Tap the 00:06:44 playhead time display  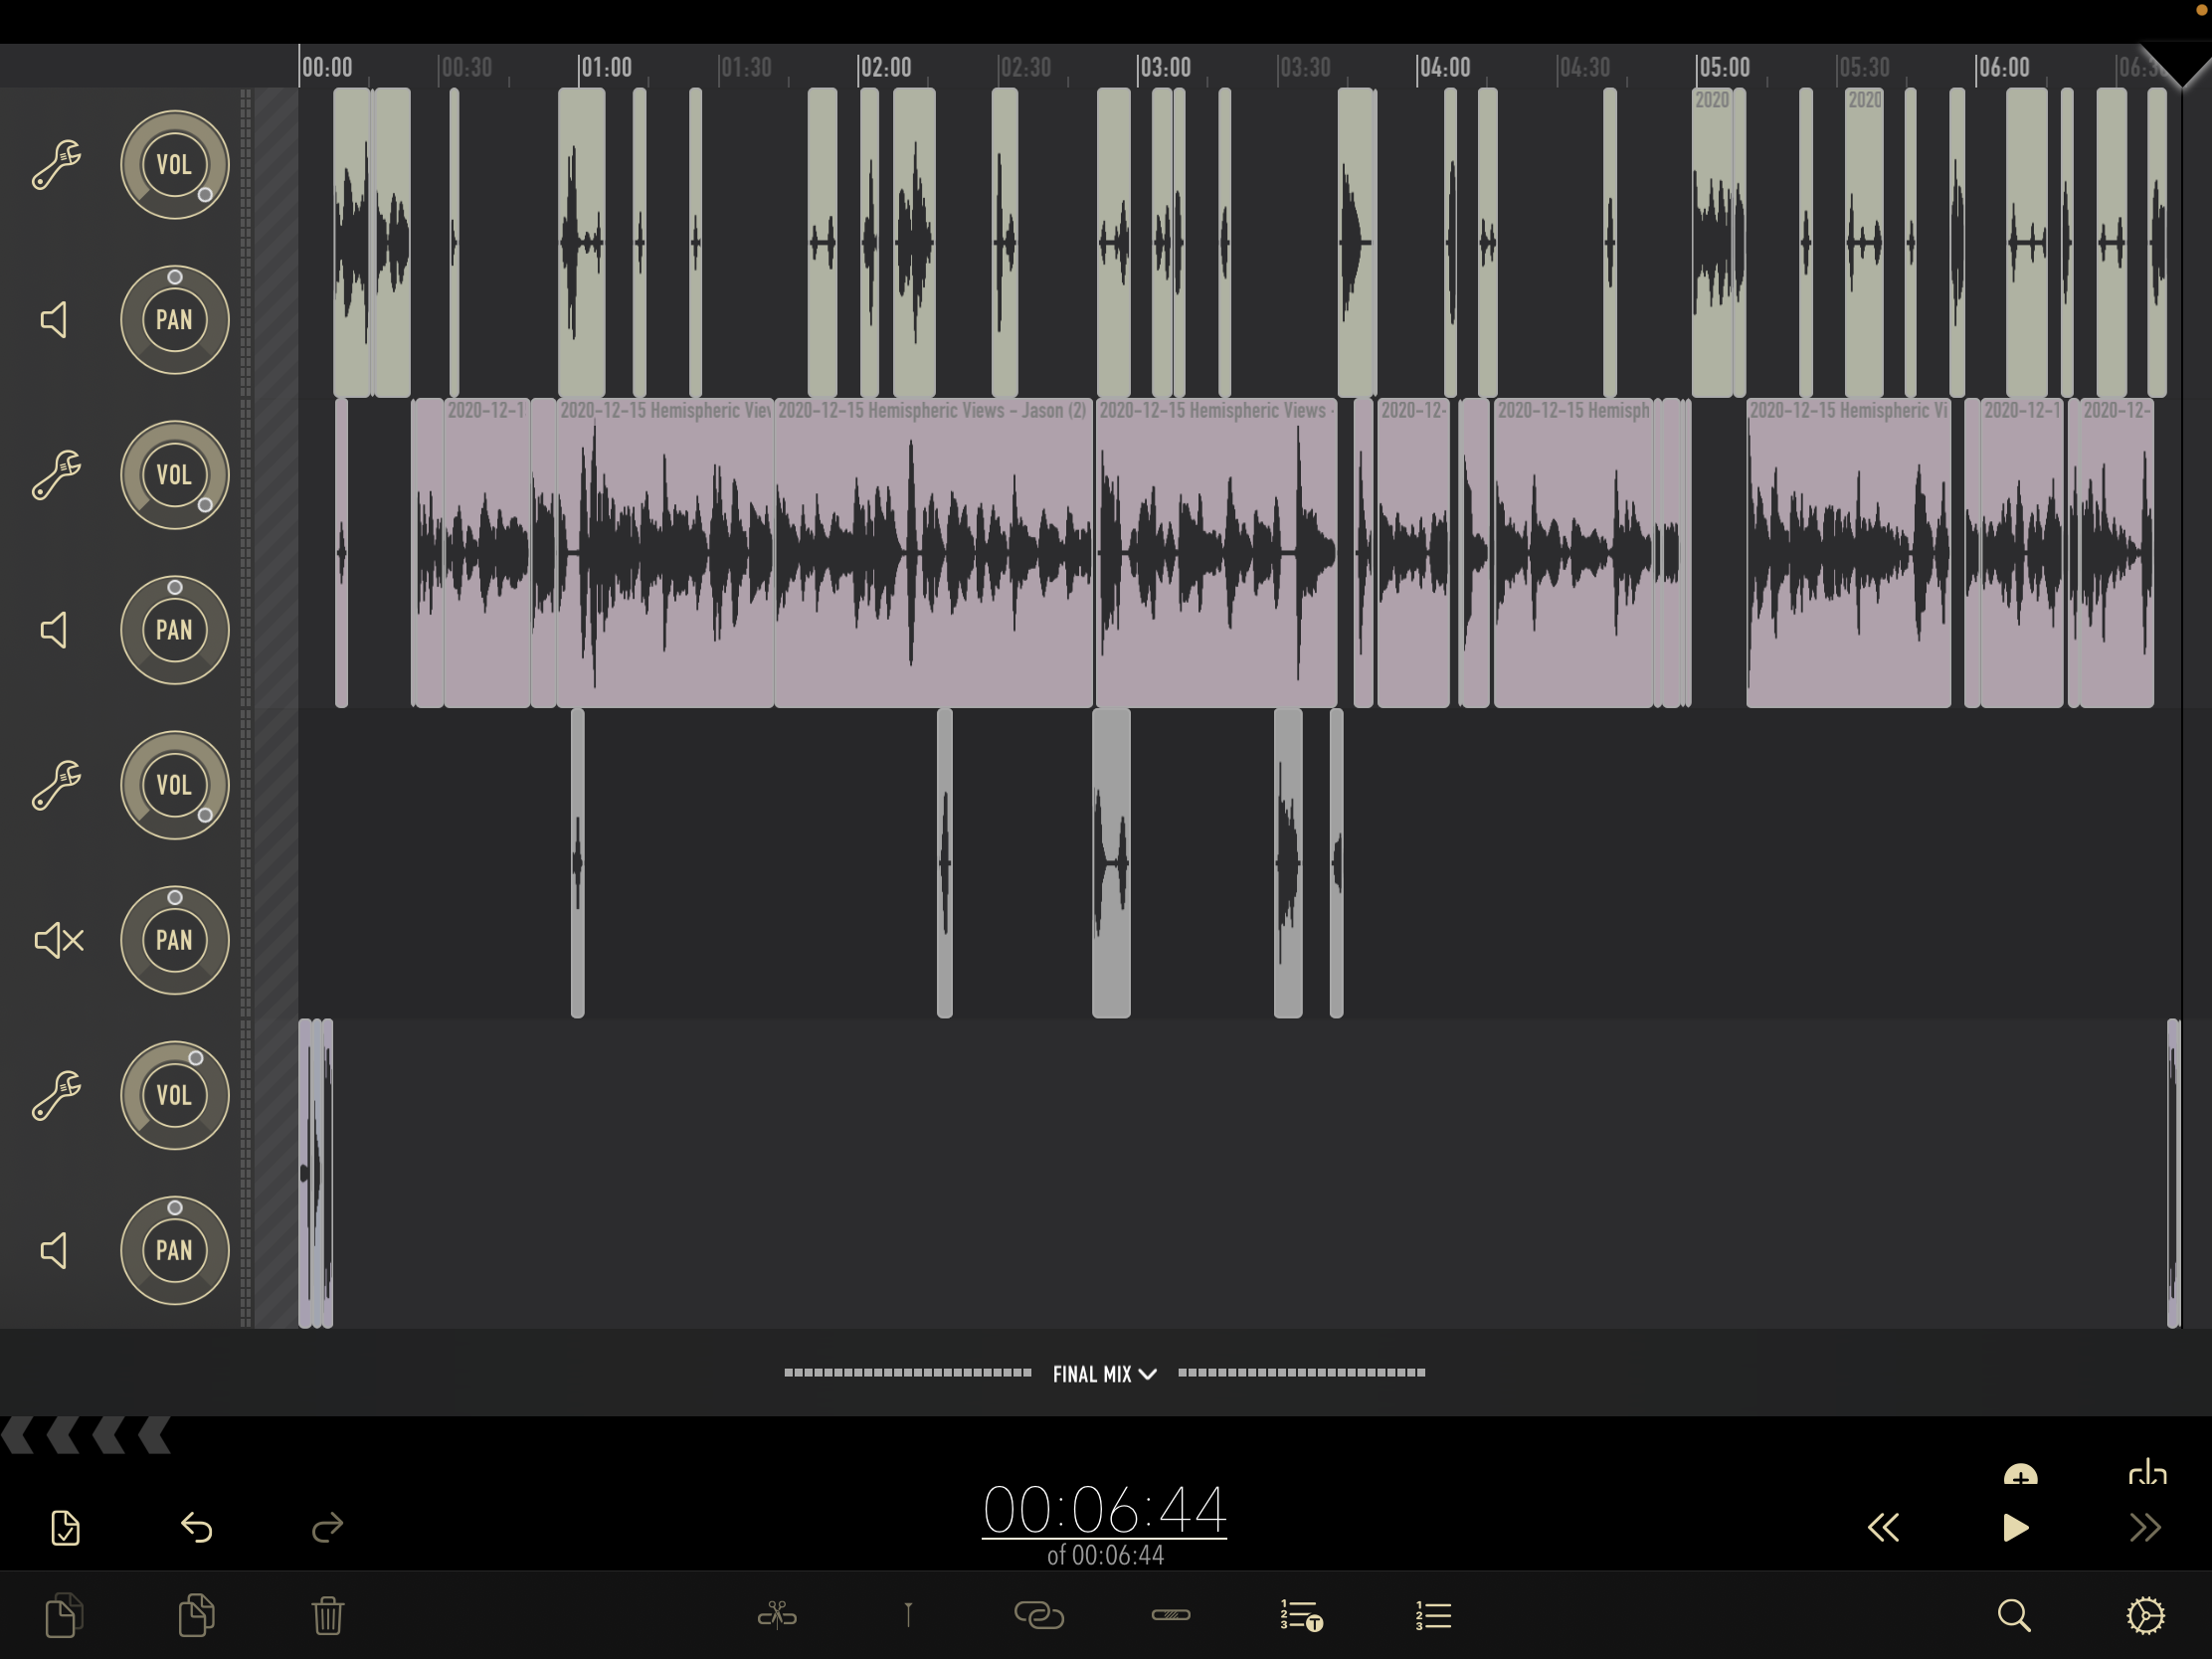coord(1104,1510)
